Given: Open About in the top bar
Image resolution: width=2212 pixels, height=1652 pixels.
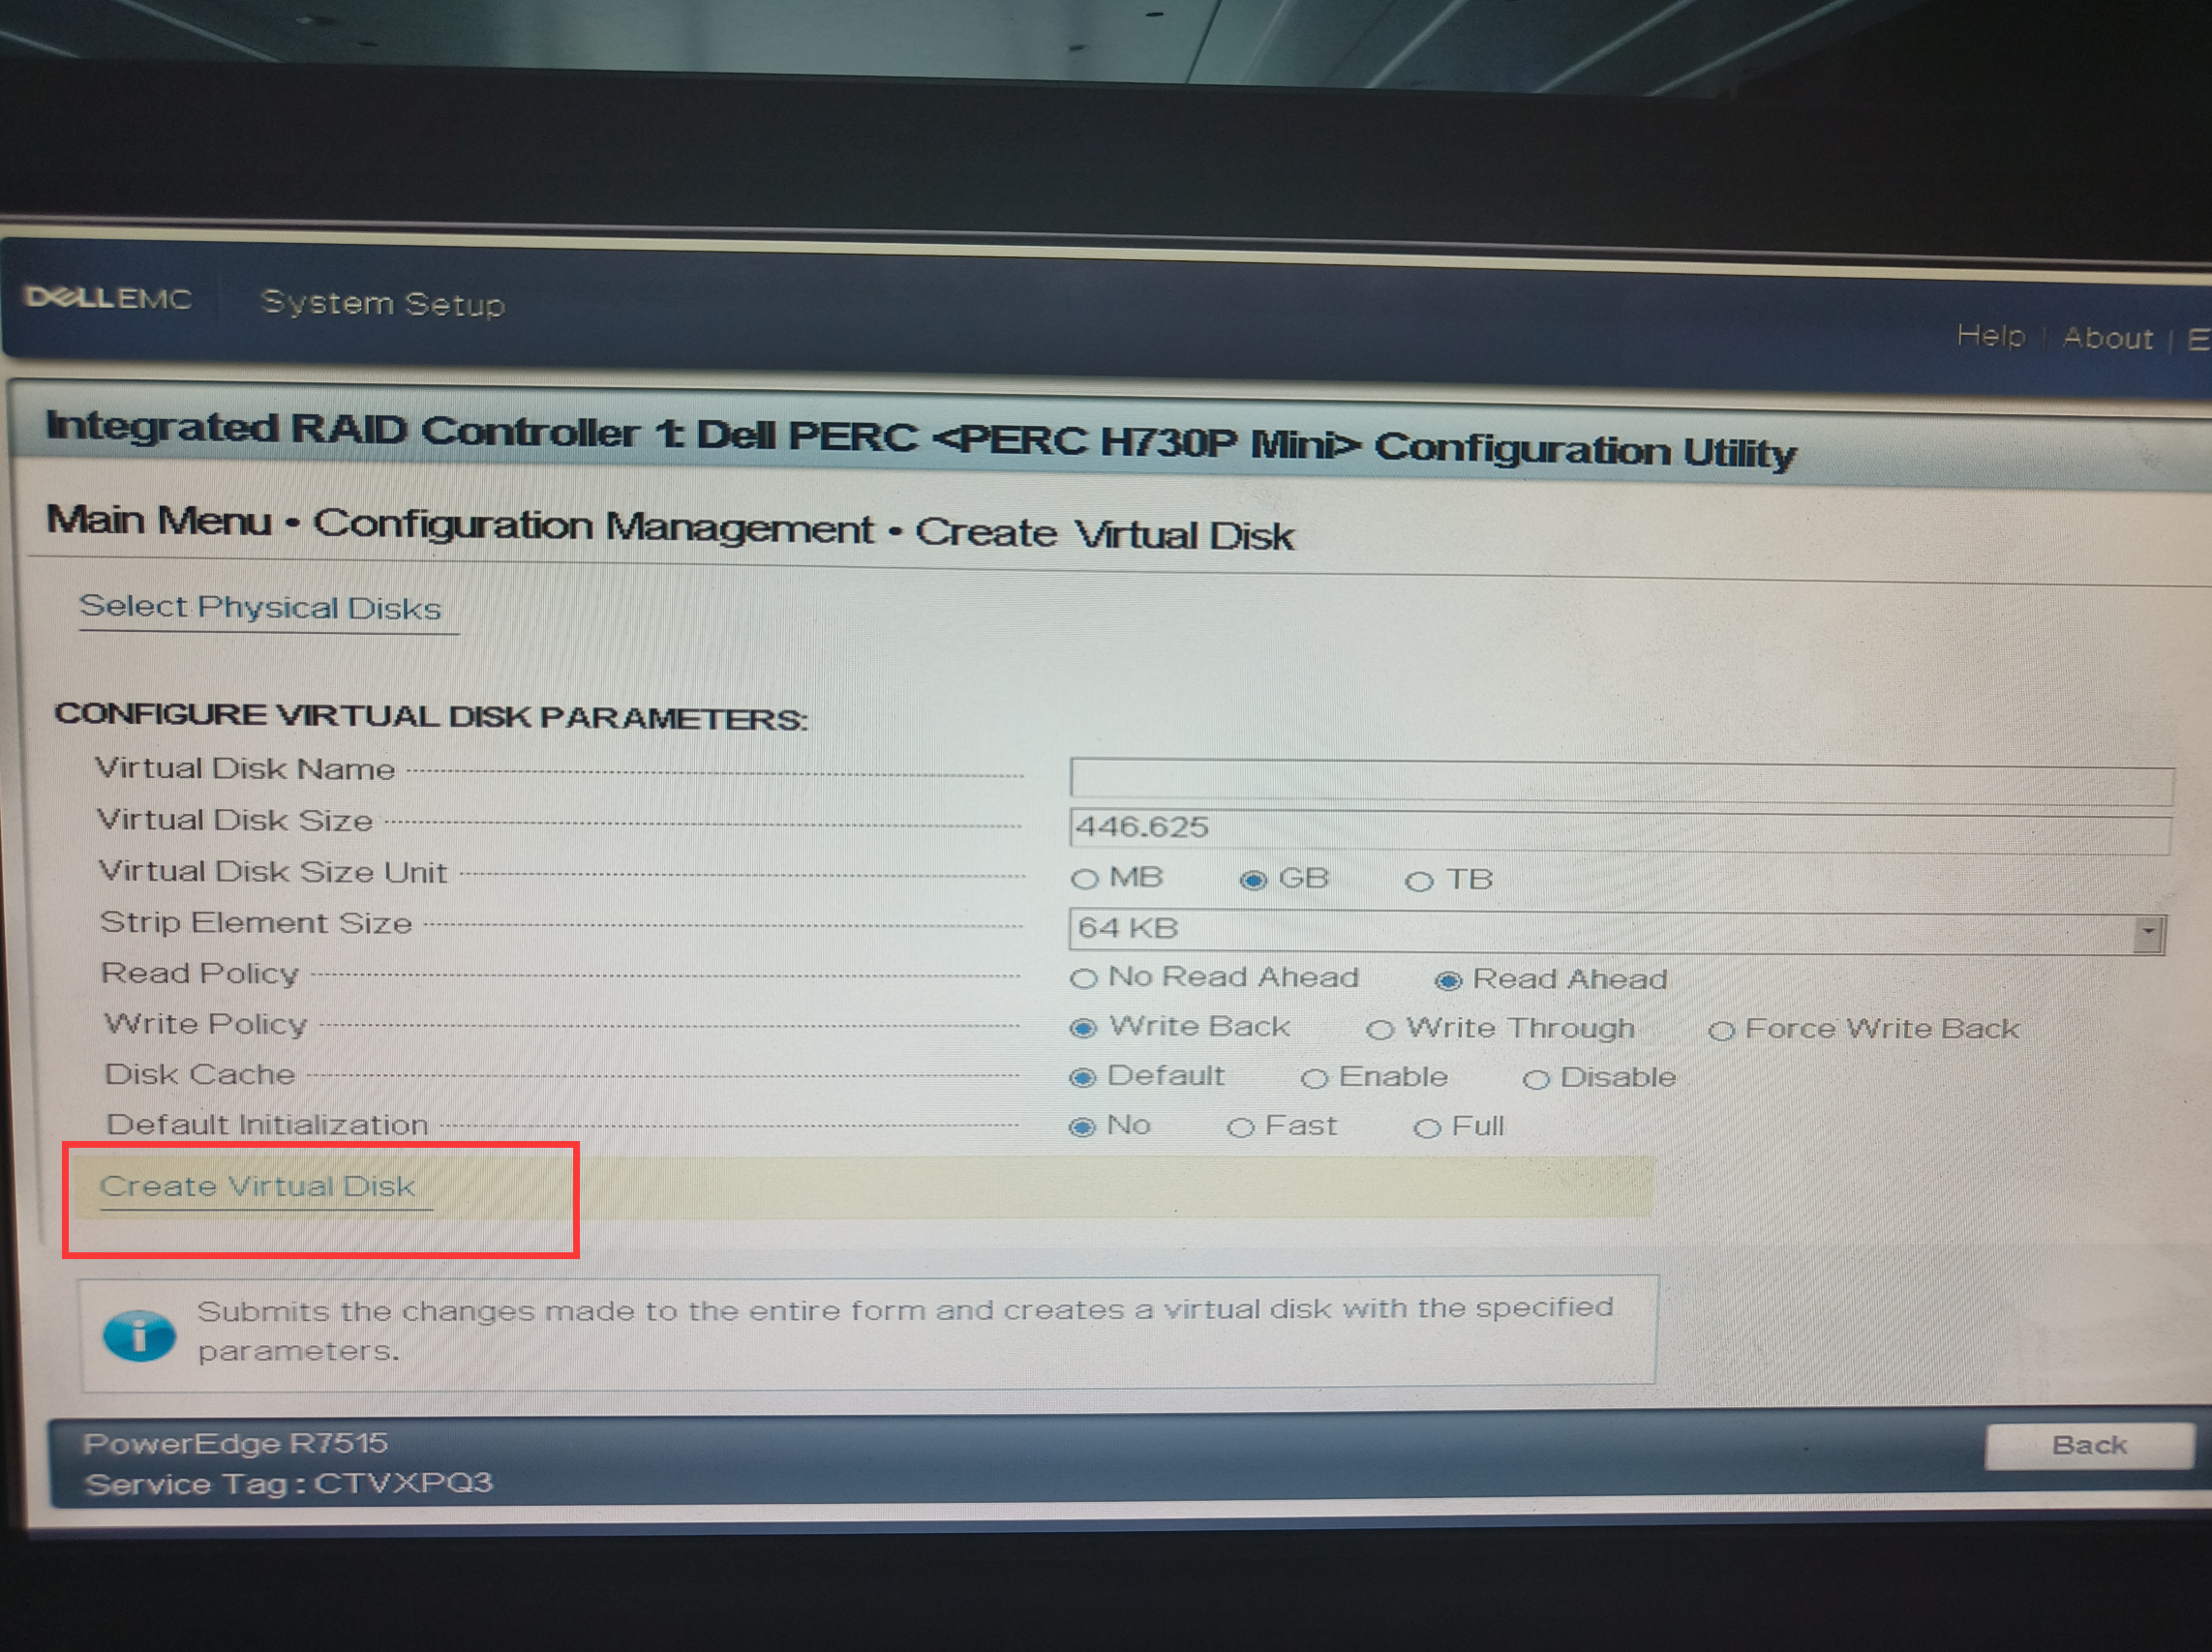Looking at the screenshot, I should point(2107,338).
